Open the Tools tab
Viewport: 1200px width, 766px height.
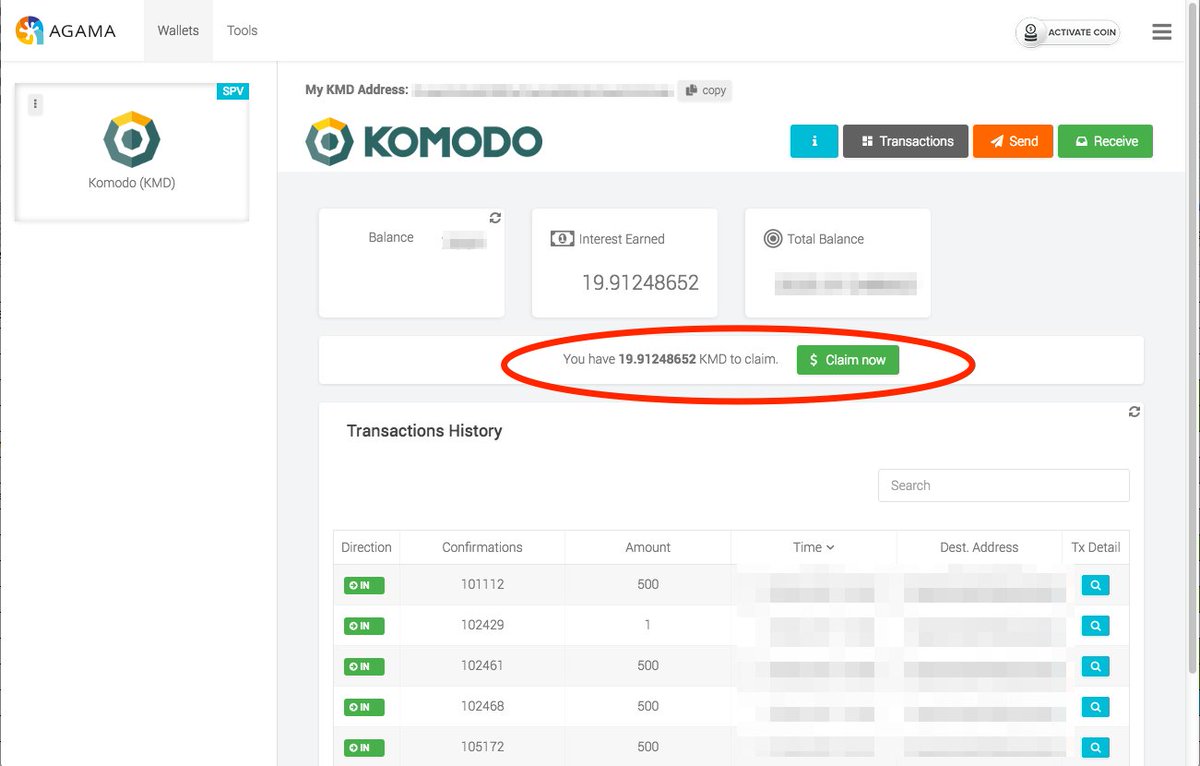click(x=242, y=31)
